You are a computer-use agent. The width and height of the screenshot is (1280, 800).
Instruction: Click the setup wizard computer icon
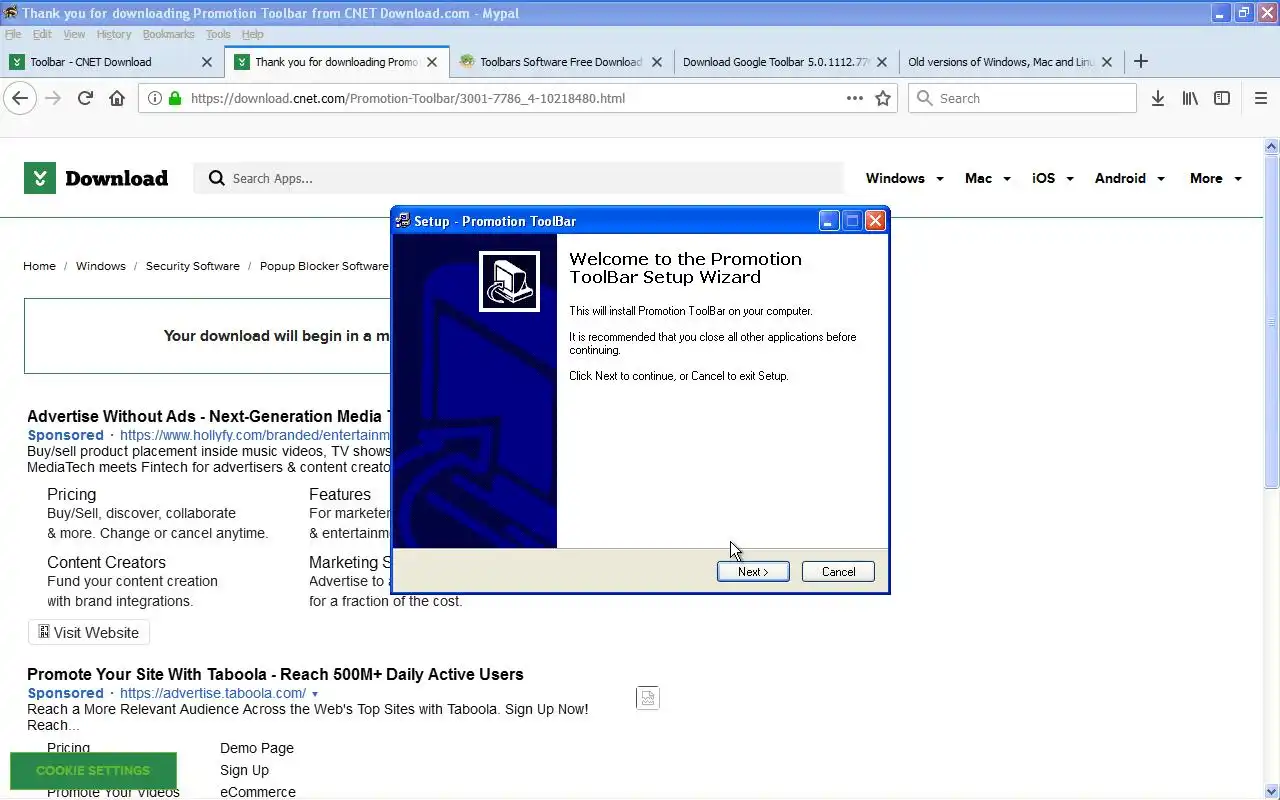(x=509, y=281)
